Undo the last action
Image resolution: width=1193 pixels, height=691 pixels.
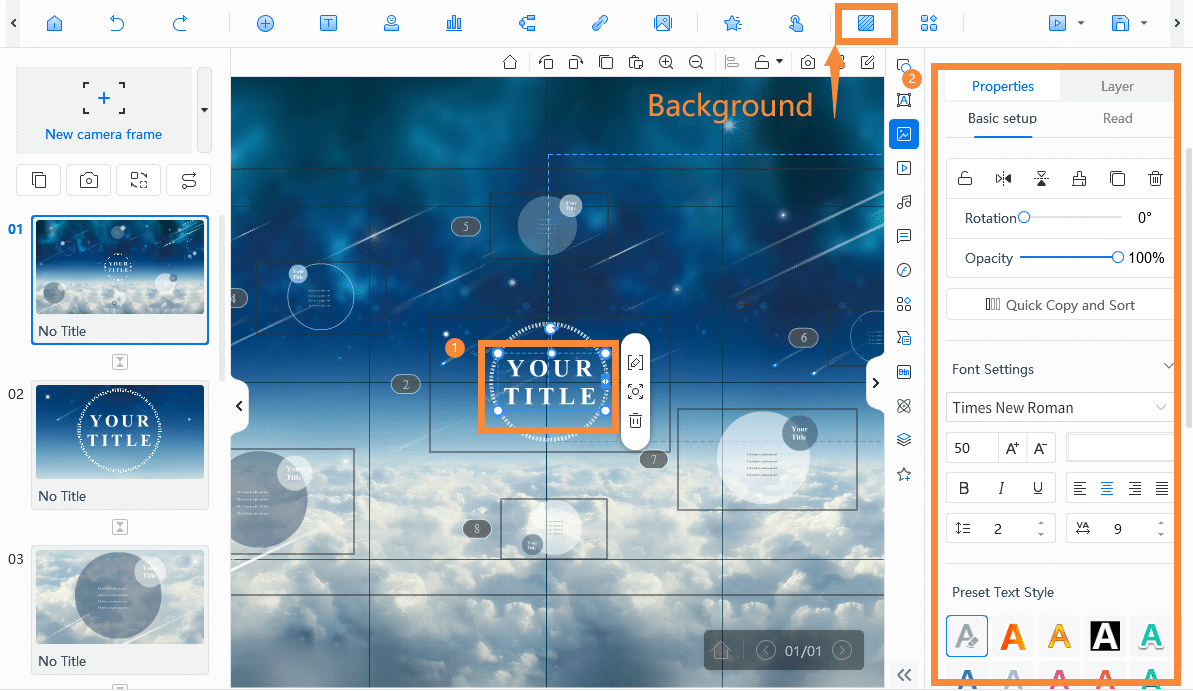(117, 23)
